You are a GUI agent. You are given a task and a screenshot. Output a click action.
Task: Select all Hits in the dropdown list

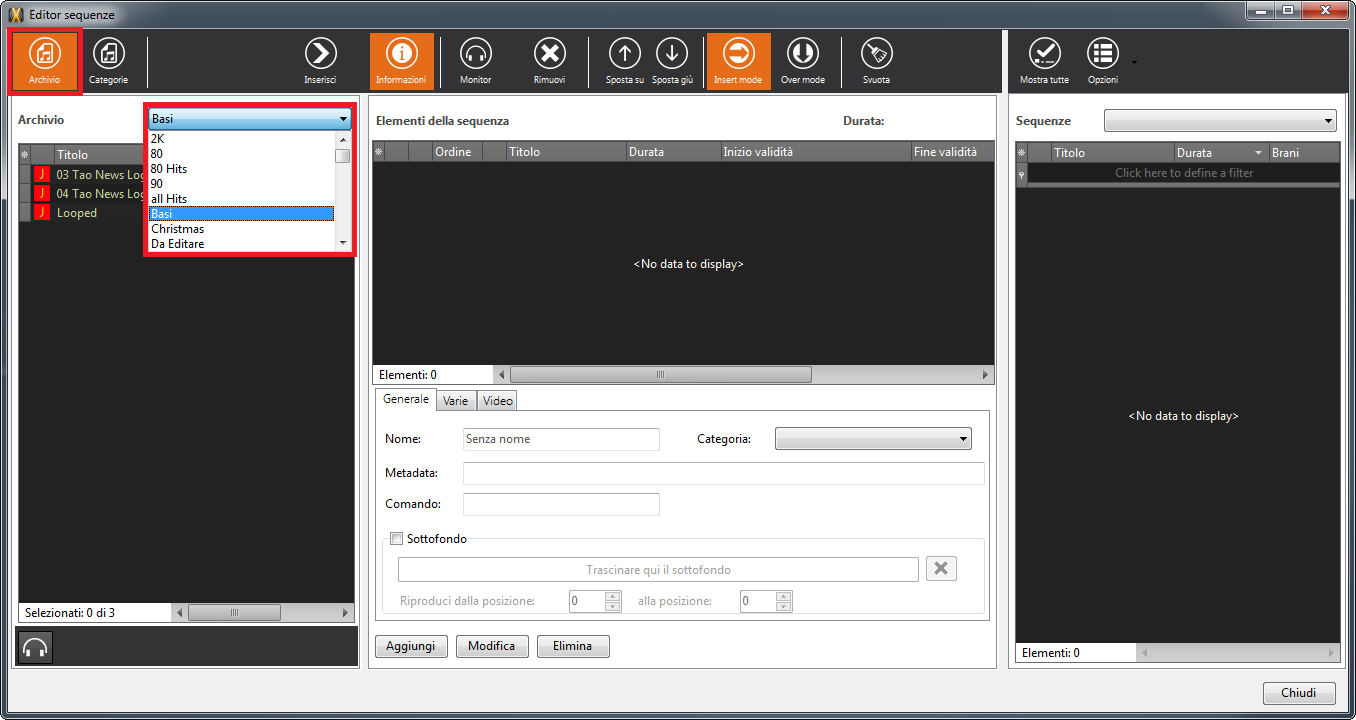point(241,198)
